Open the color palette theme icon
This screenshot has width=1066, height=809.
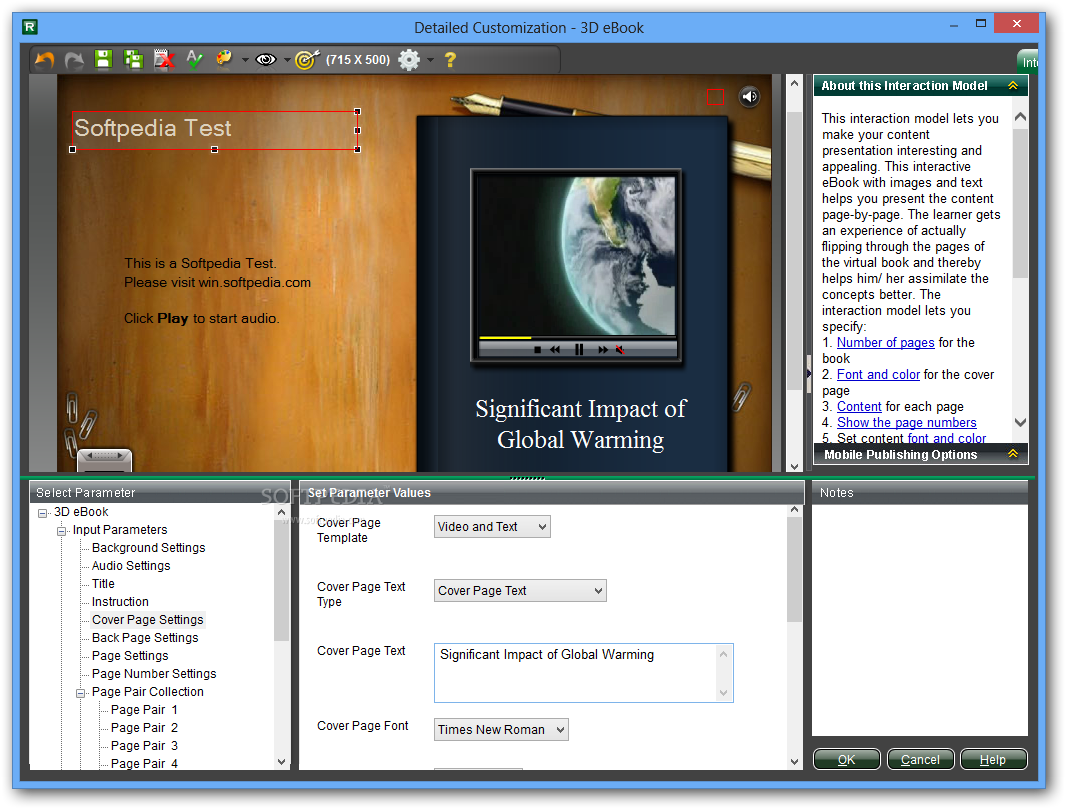(224, 58)
